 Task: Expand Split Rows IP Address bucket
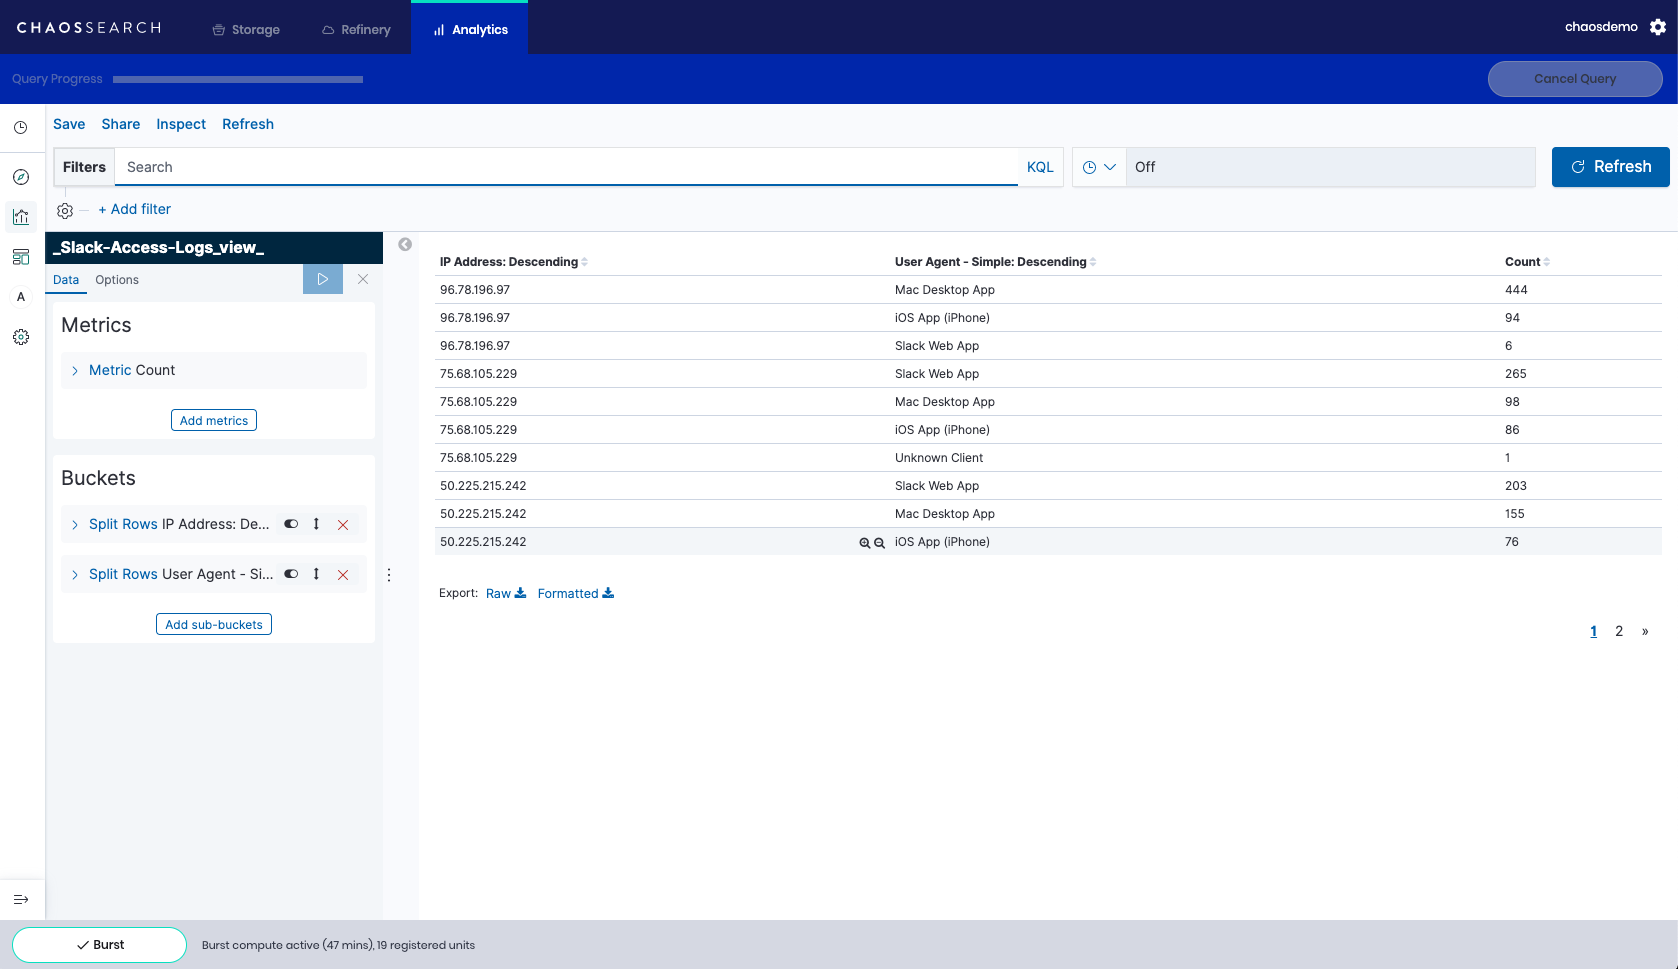click(74, 524)
